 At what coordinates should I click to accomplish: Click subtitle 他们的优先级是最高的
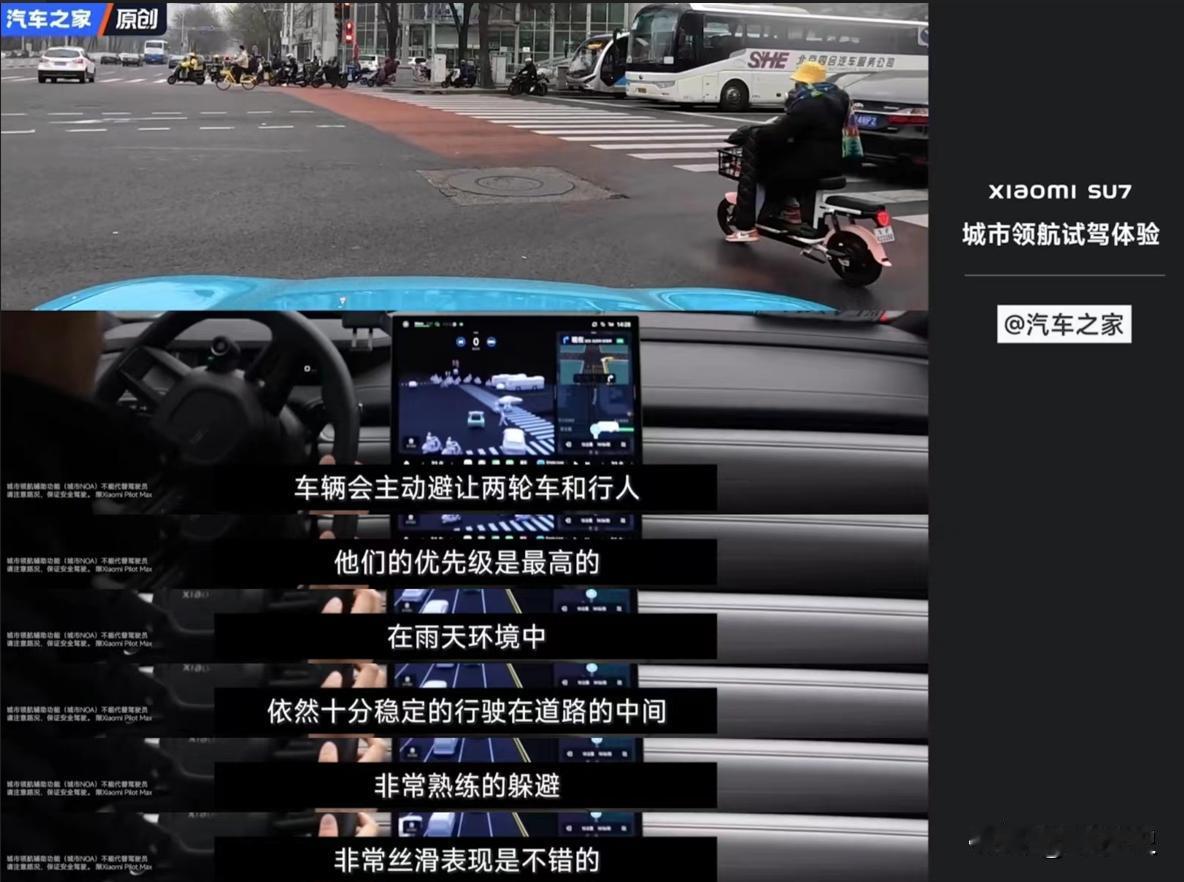(467, 563)
